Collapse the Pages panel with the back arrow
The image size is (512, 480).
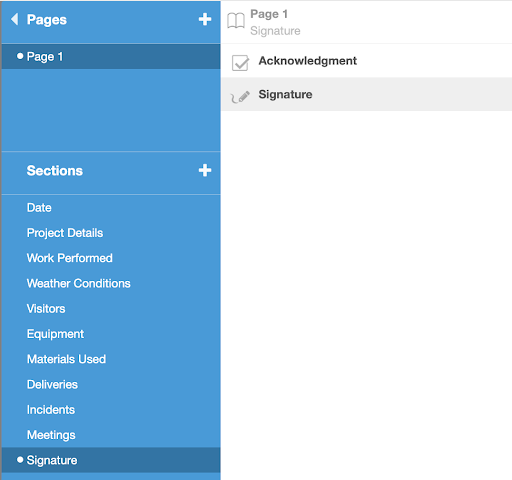click(x=14, y=19)
